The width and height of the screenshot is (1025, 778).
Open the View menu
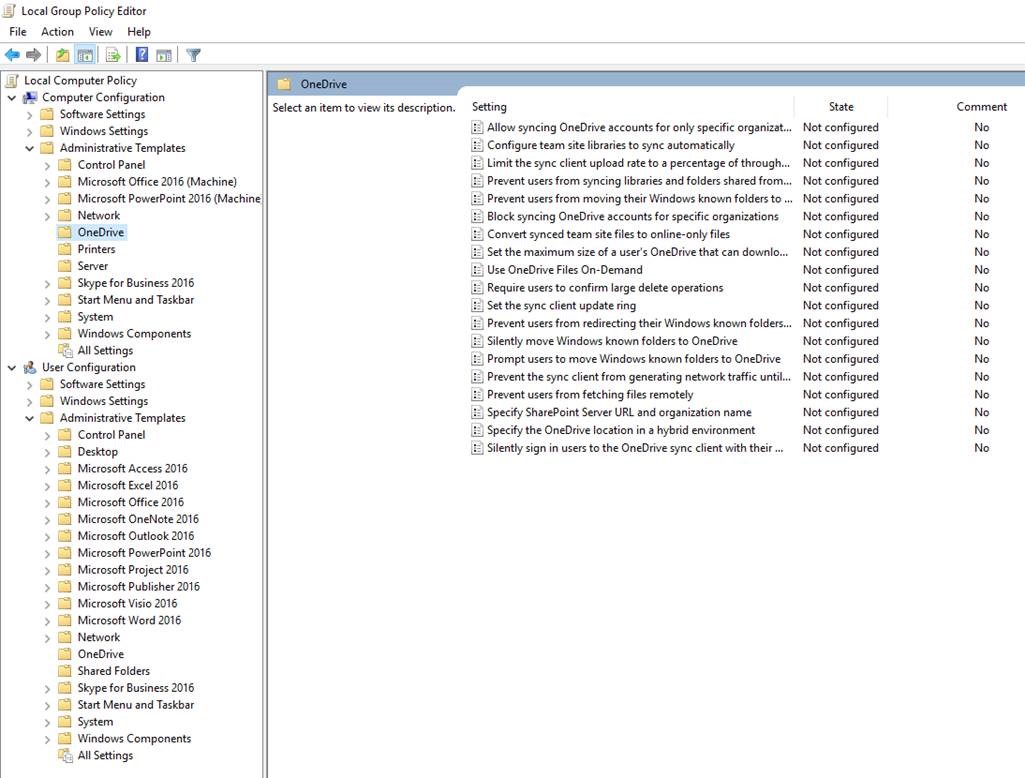tap(101, 31)
